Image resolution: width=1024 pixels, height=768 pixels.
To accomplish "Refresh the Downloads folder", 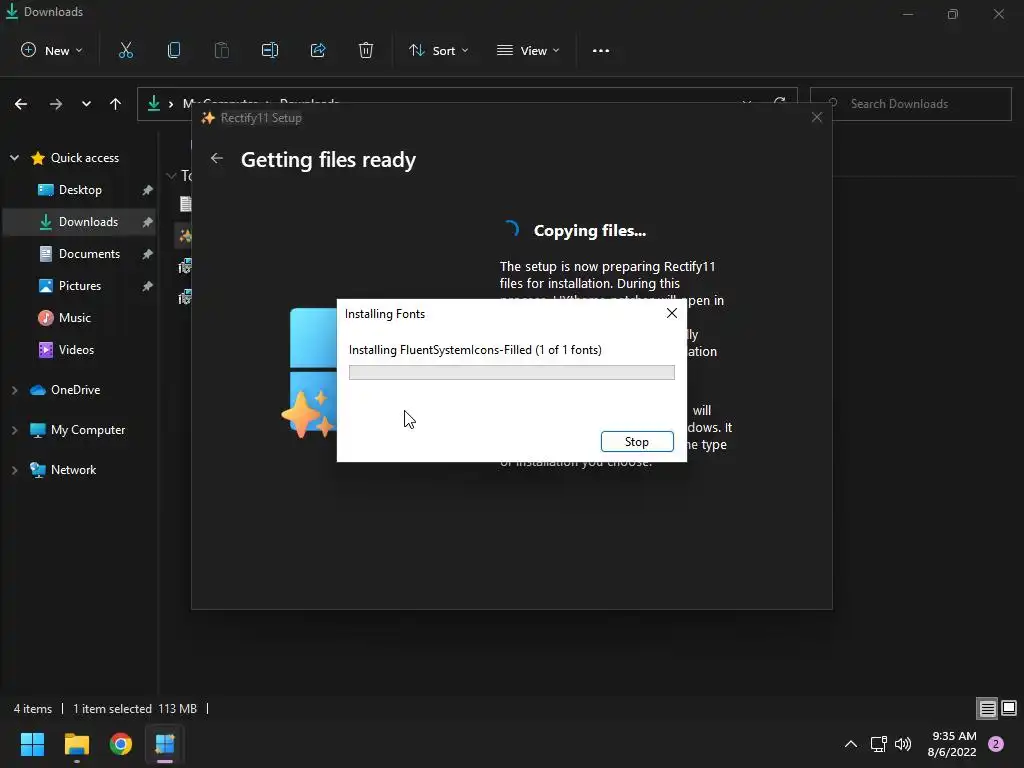I will point(779,103).
